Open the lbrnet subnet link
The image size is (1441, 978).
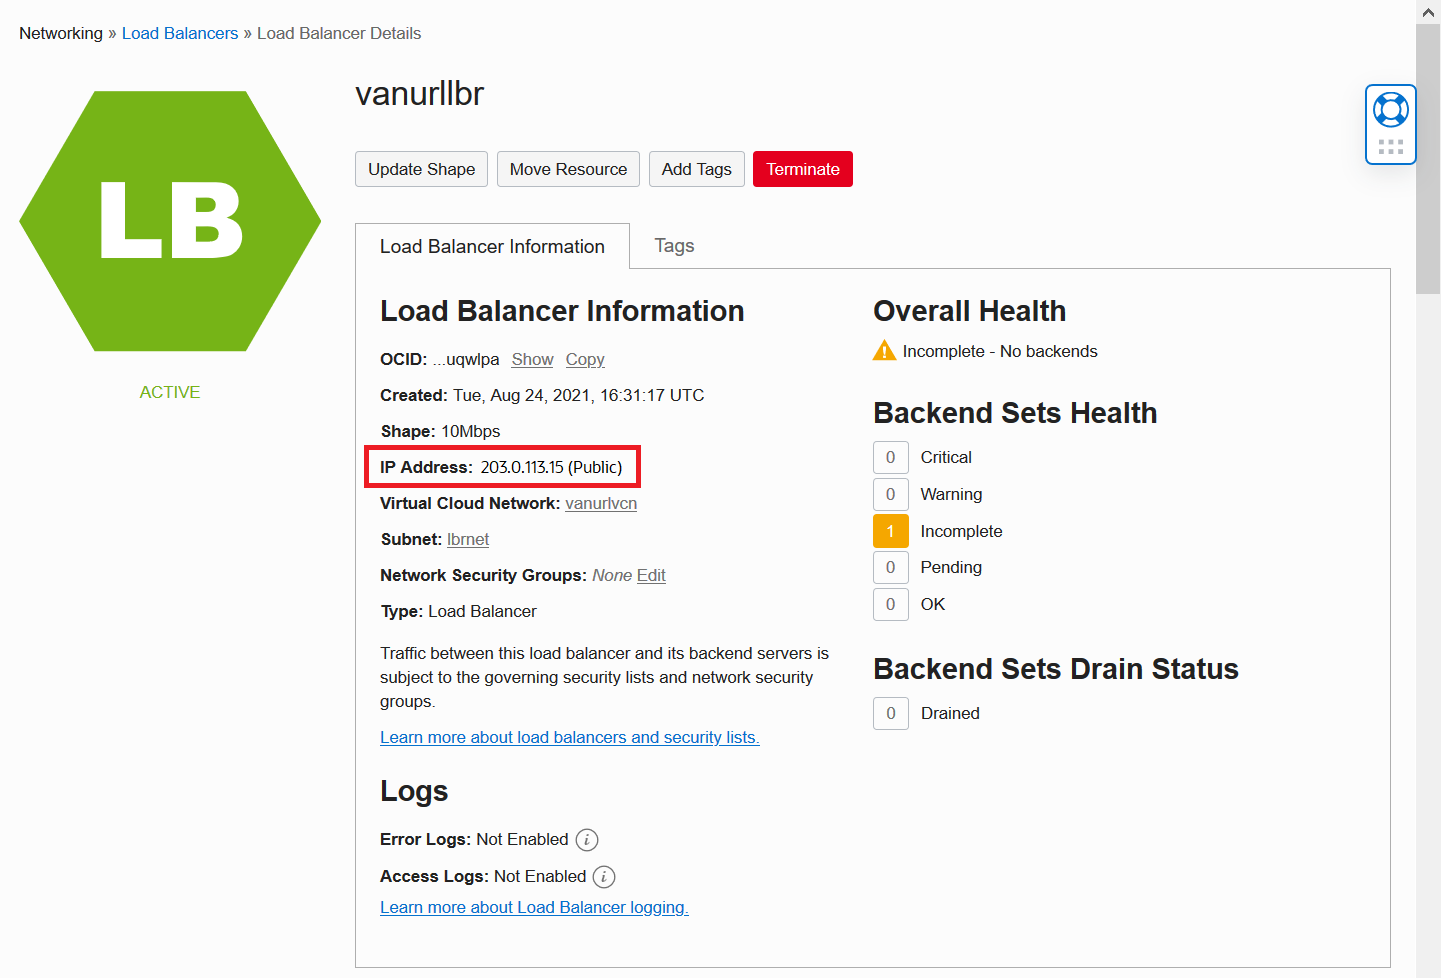467,539
